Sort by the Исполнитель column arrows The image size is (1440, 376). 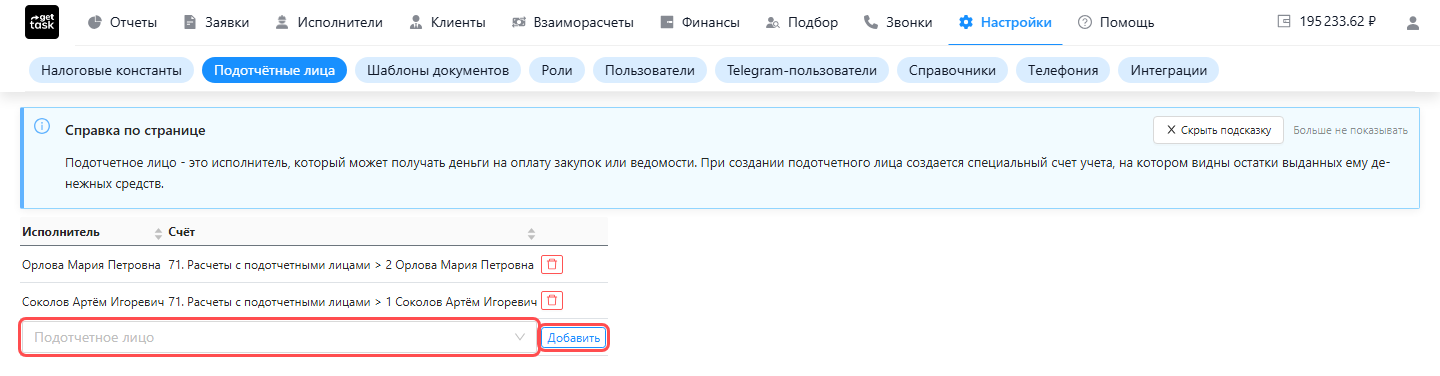[157, 232]
